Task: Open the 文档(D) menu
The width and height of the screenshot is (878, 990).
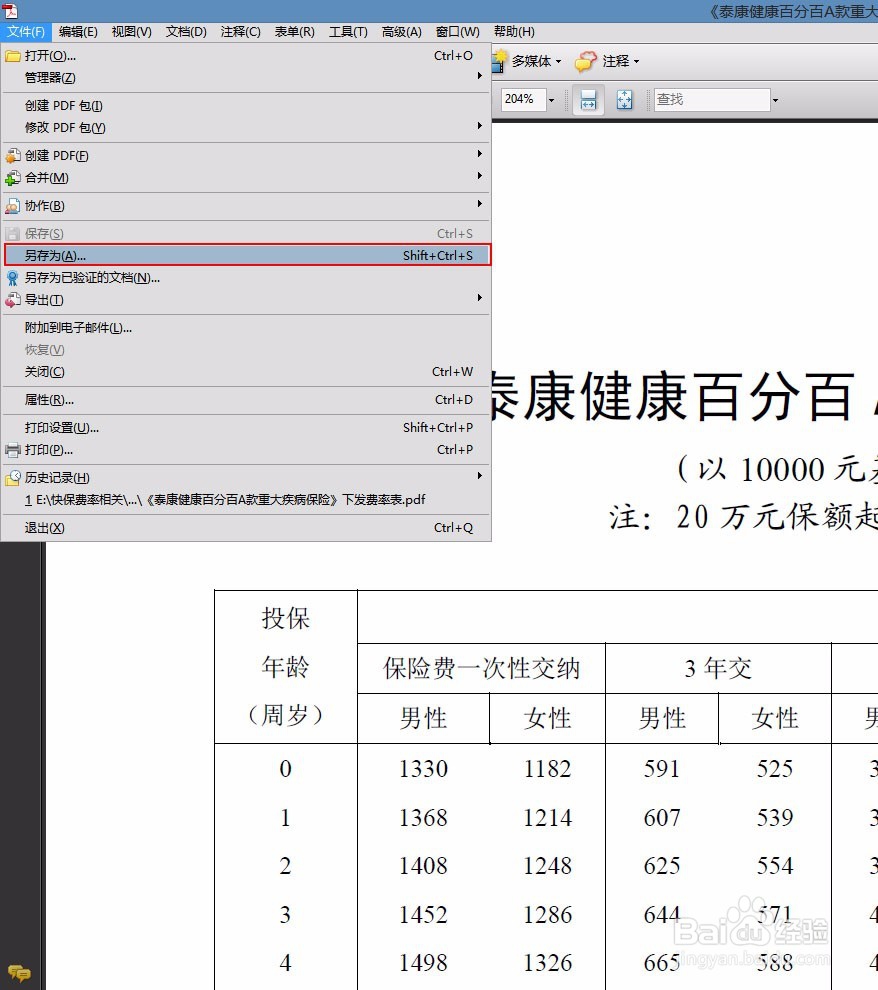Action: (x=186, y=32)
